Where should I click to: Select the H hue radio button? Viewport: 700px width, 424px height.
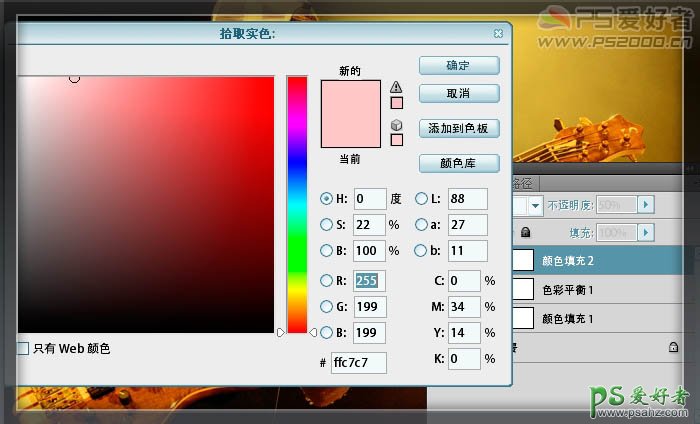point(326,198)
